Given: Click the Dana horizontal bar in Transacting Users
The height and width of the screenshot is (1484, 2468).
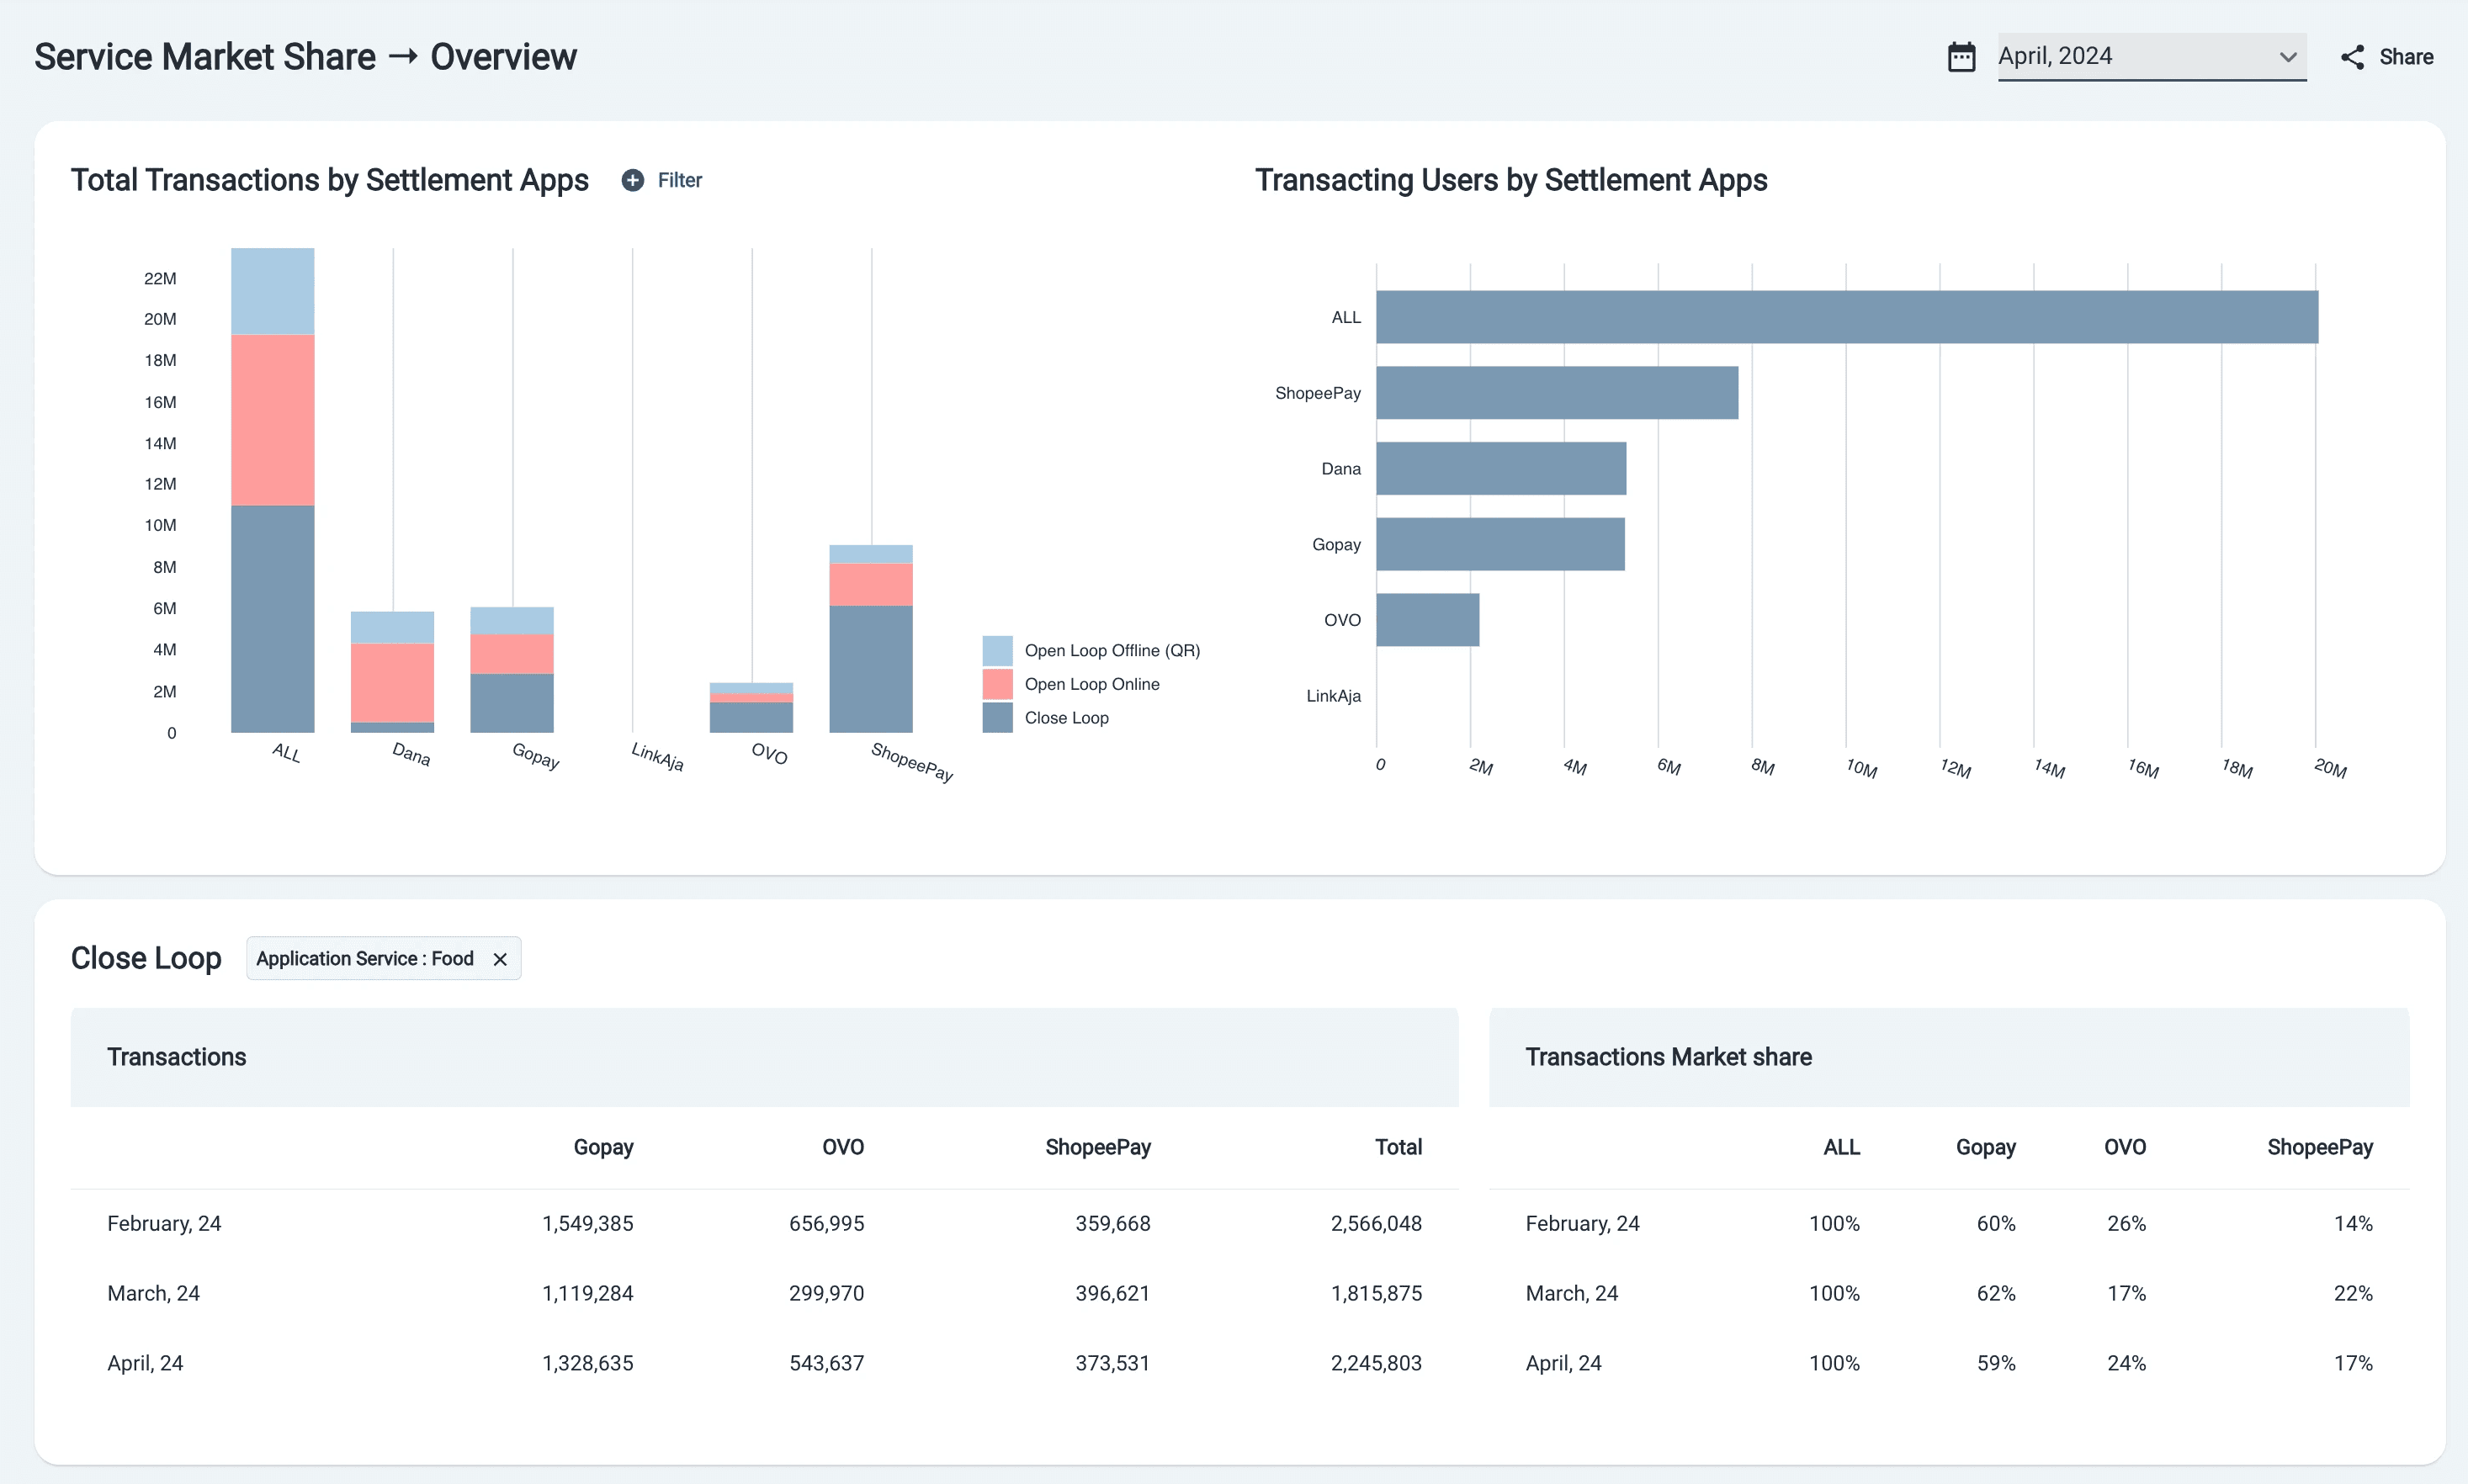Looking at the screenshot, I should coord(1501,468).
